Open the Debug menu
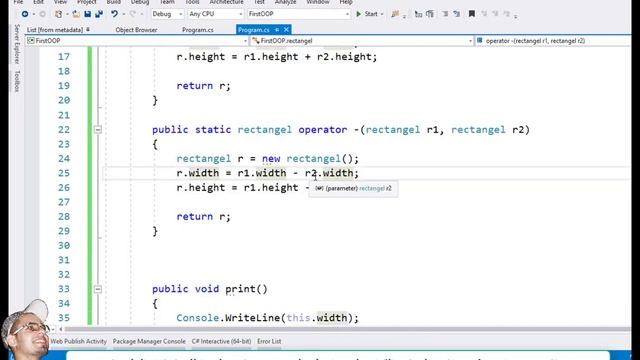This screenshot has height=360, width=640. click(x=140, y=2)
